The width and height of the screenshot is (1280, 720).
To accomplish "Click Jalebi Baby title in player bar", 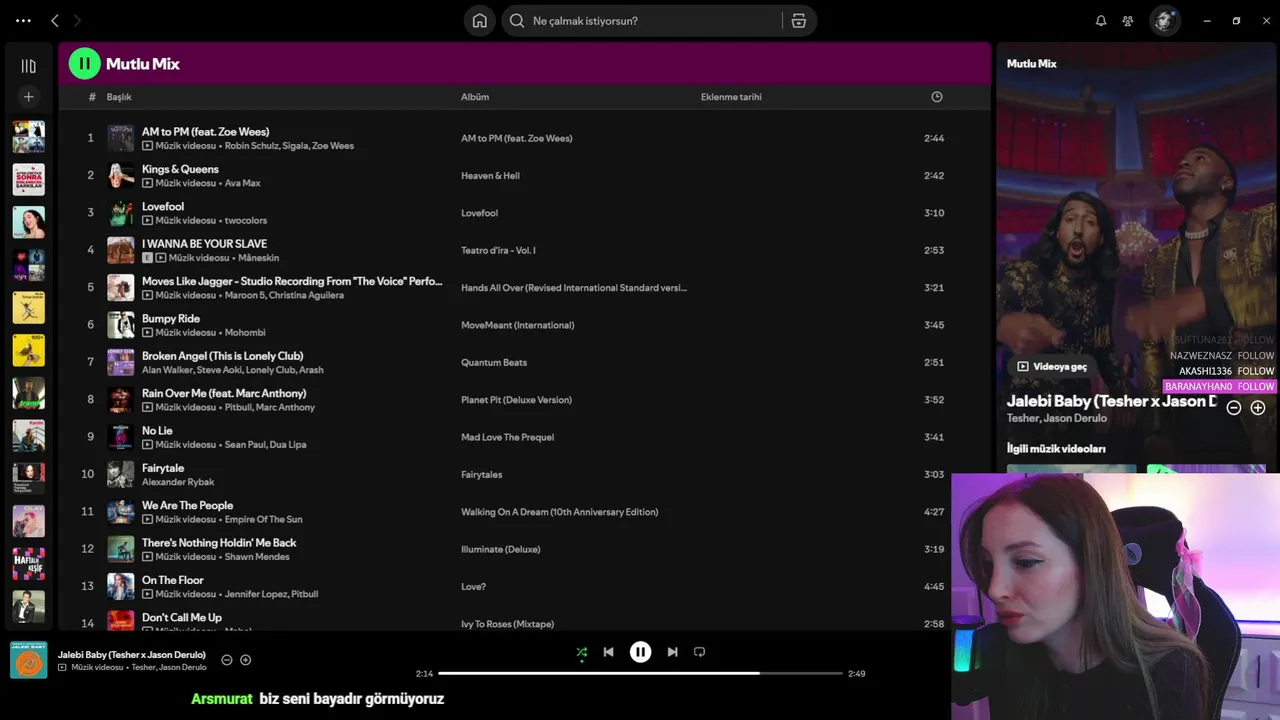I will coord(132,655).
